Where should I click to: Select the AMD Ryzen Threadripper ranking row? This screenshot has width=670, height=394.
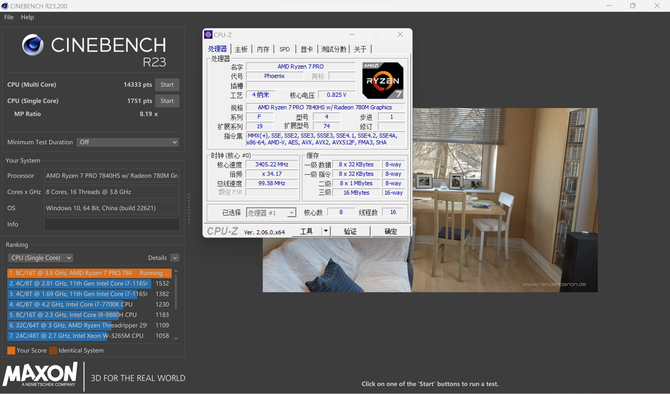88,325
